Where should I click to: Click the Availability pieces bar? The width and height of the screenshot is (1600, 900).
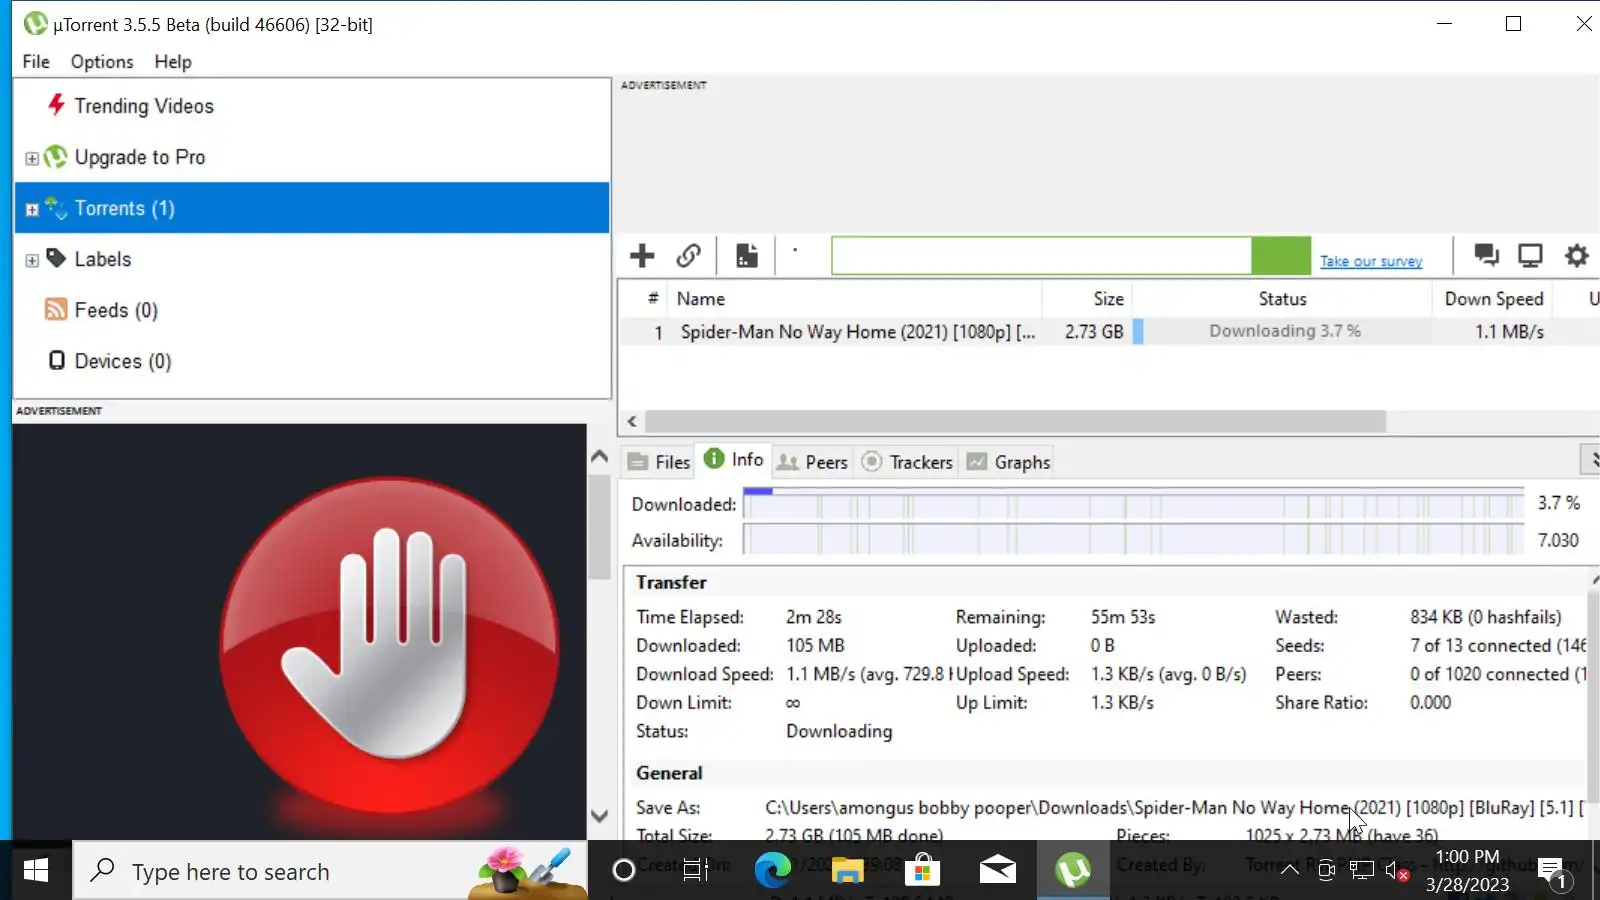1134,540
